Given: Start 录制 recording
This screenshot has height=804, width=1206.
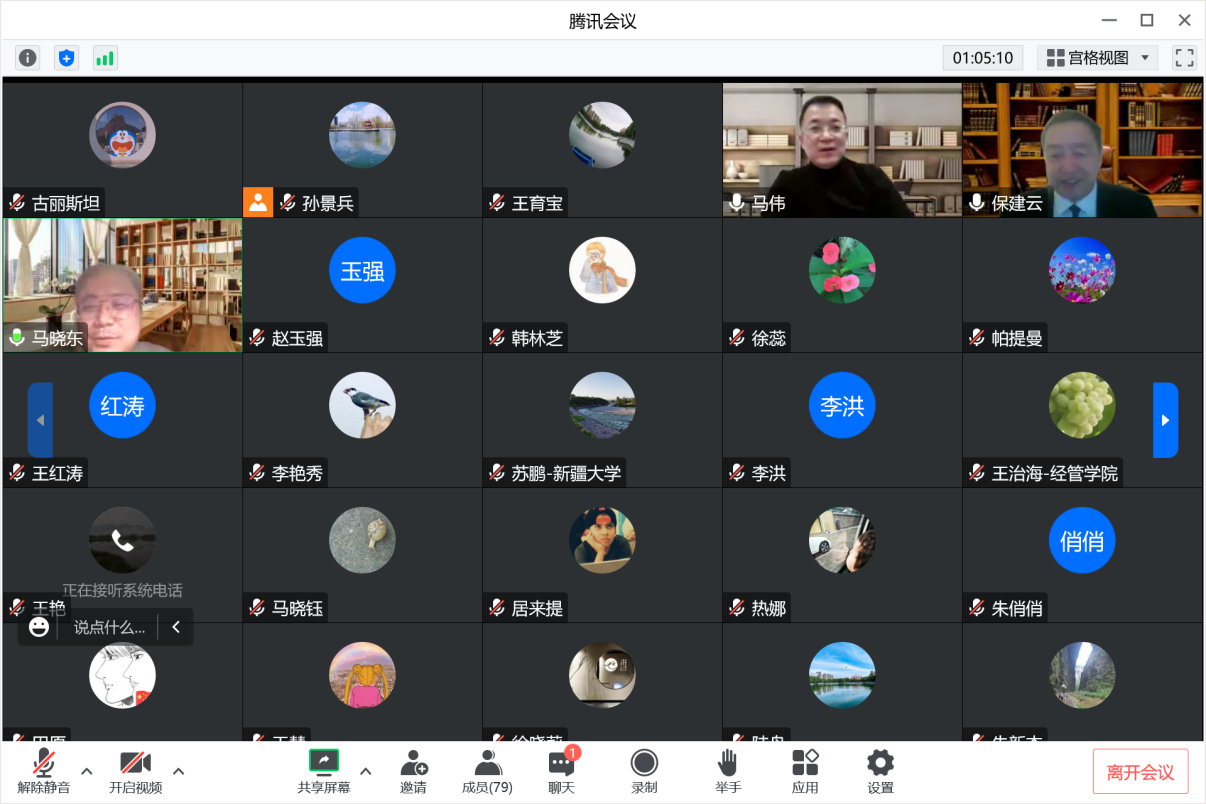Looking at the screenshot, I should pos(644,771).
